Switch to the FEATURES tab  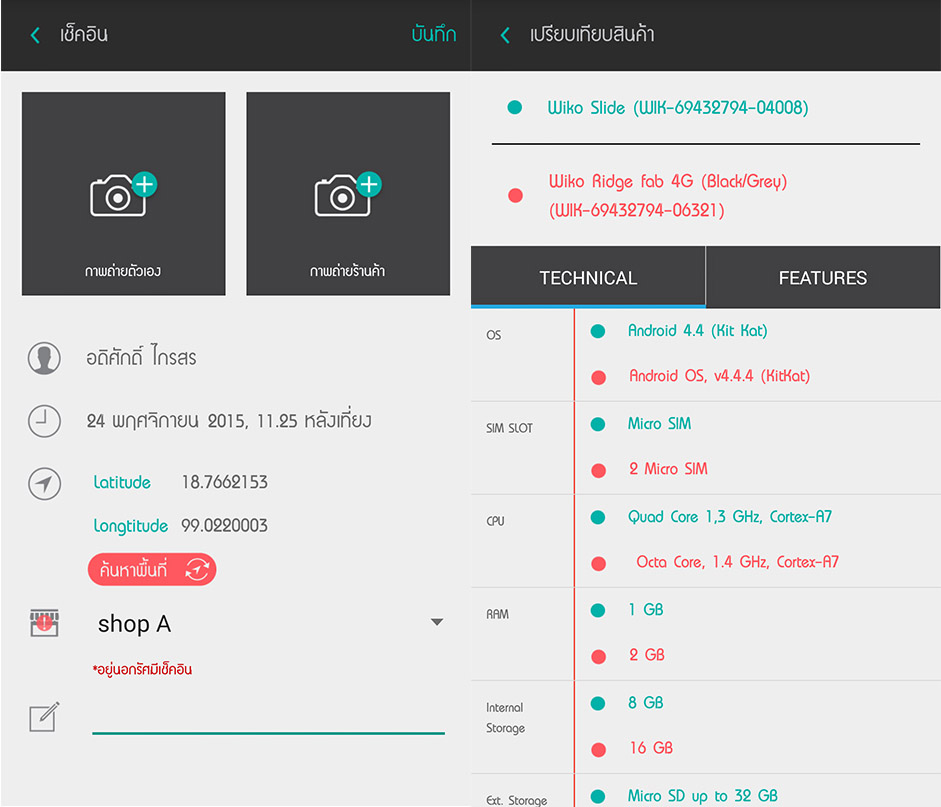pyautogui.click(x=822, y=278)
